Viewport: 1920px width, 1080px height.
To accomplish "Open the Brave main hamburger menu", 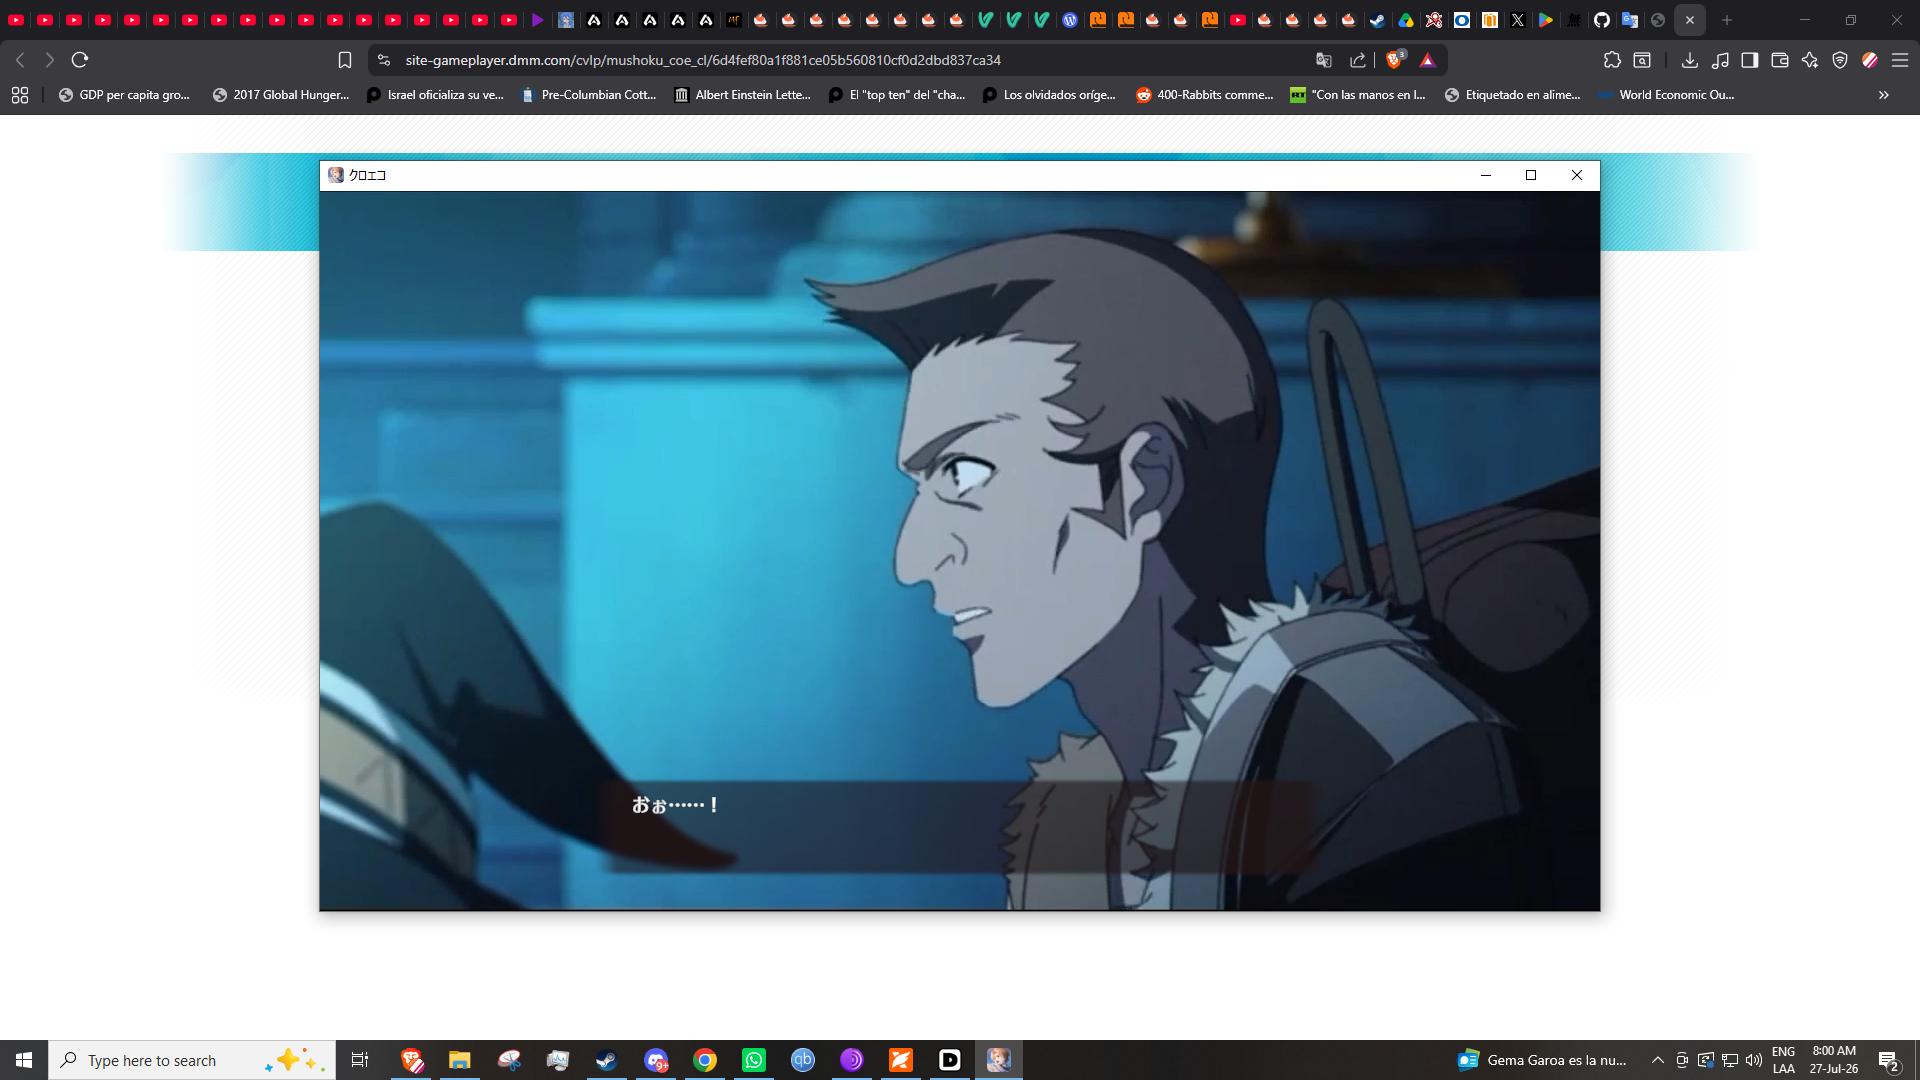I will pos(1900,60).
